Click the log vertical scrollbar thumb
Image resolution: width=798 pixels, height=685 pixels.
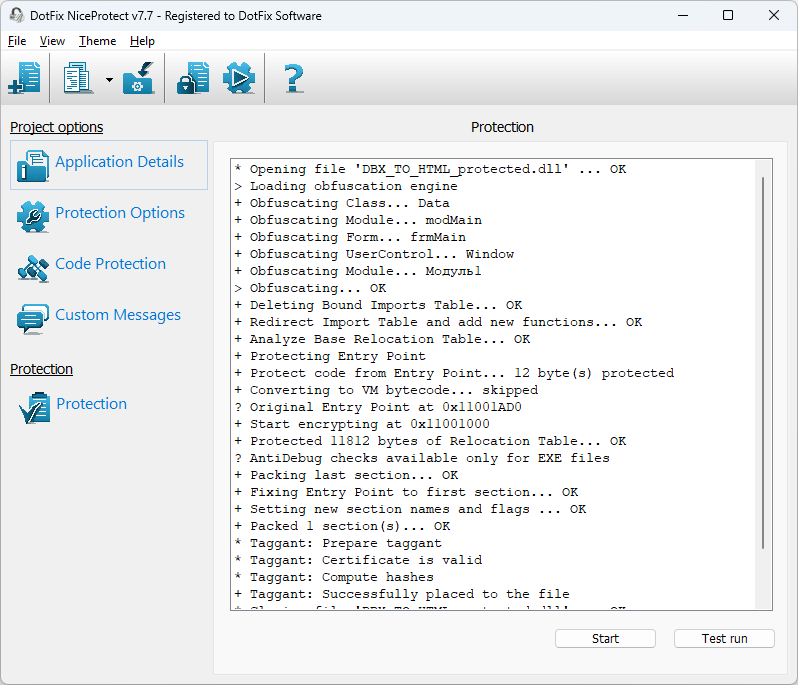[763, 363]
